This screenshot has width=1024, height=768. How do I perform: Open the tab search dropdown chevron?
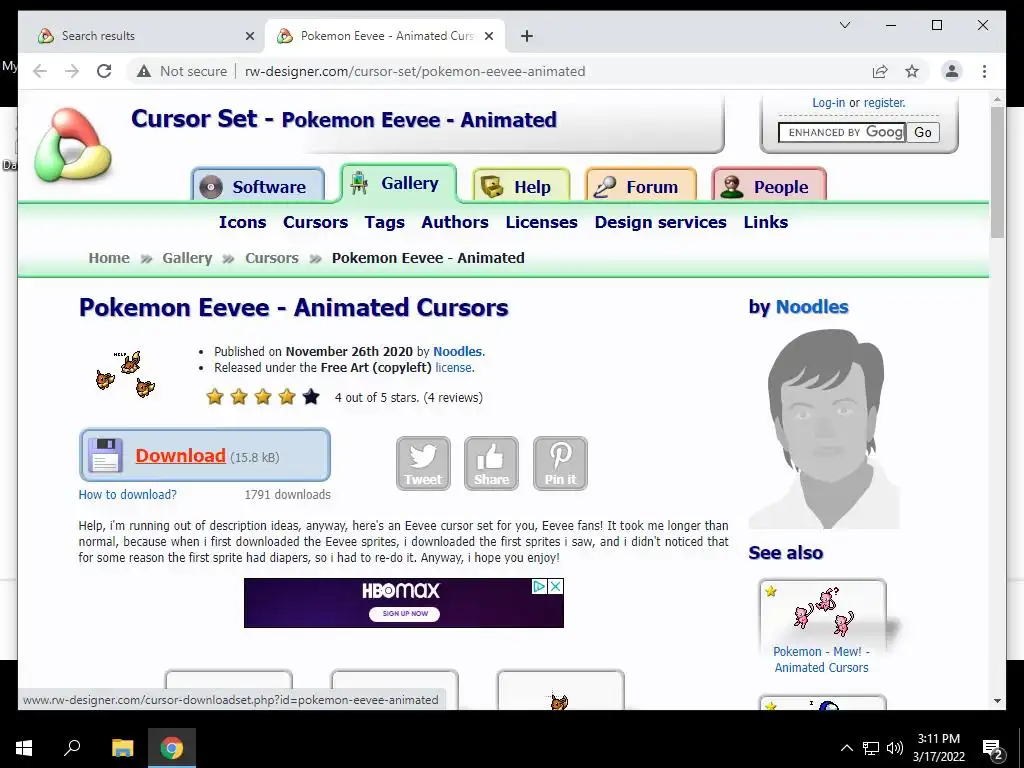click(844, 25)
